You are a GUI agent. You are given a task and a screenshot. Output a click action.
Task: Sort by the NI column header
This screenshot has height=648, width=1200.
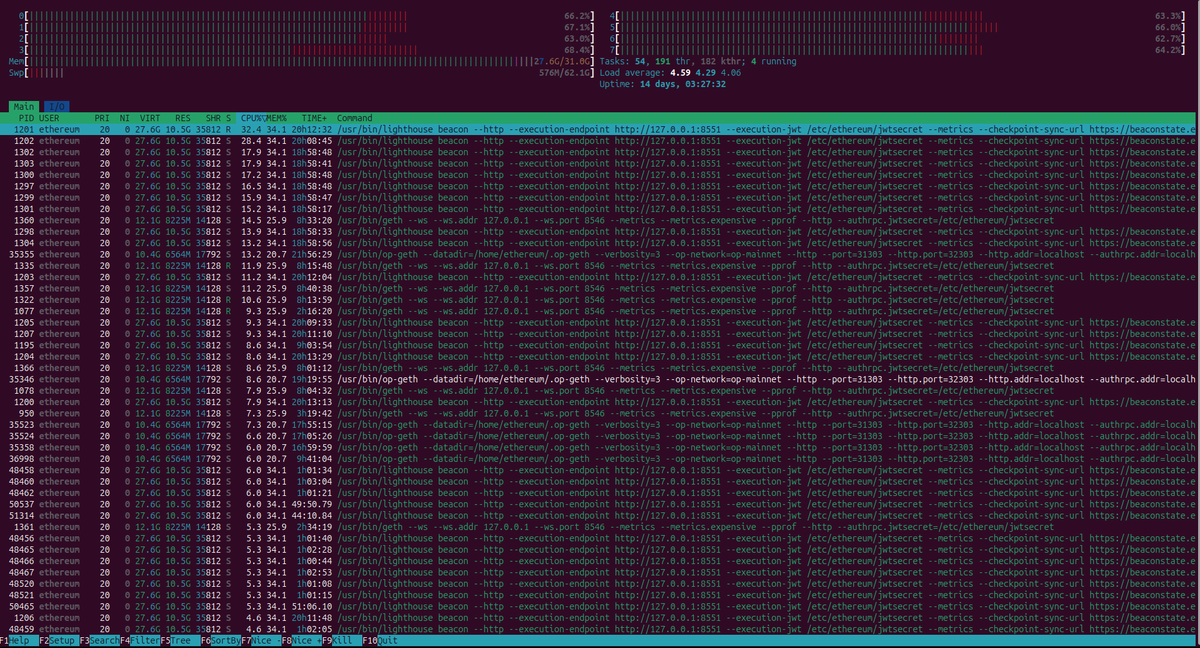click(x=125, y=118)
